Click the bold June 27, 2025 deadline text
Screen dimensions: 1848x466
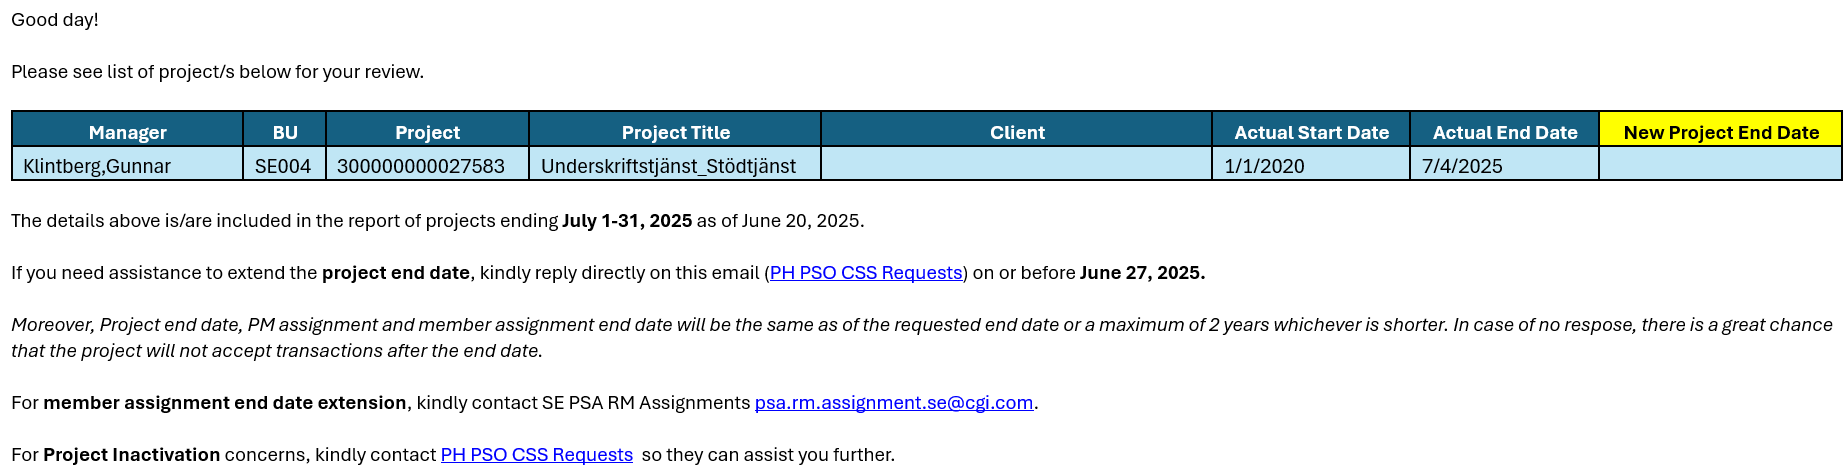[1142, 273]
